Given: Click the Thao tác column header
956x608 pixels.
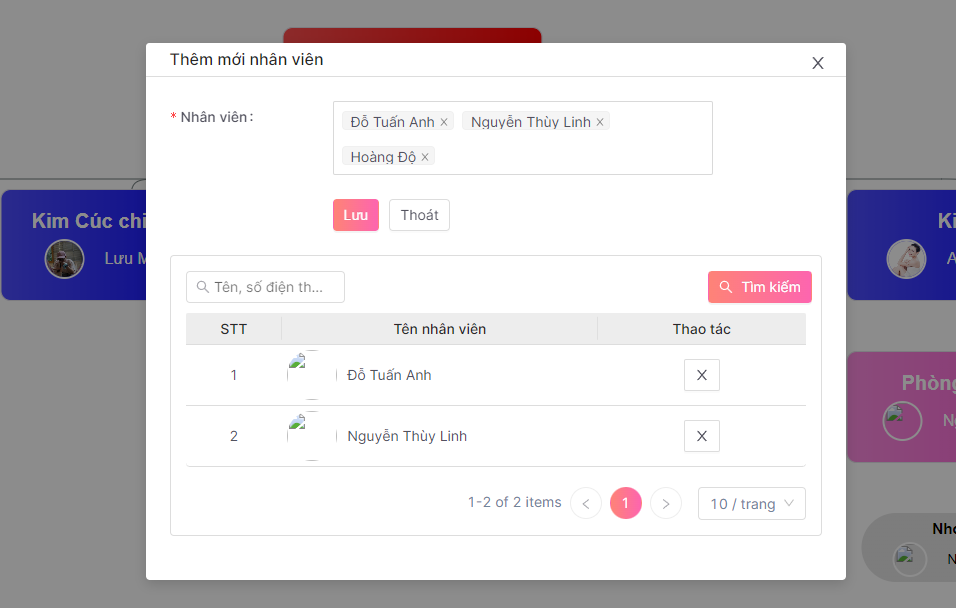Looking at the screenshot, I should [x=701, y=329].
